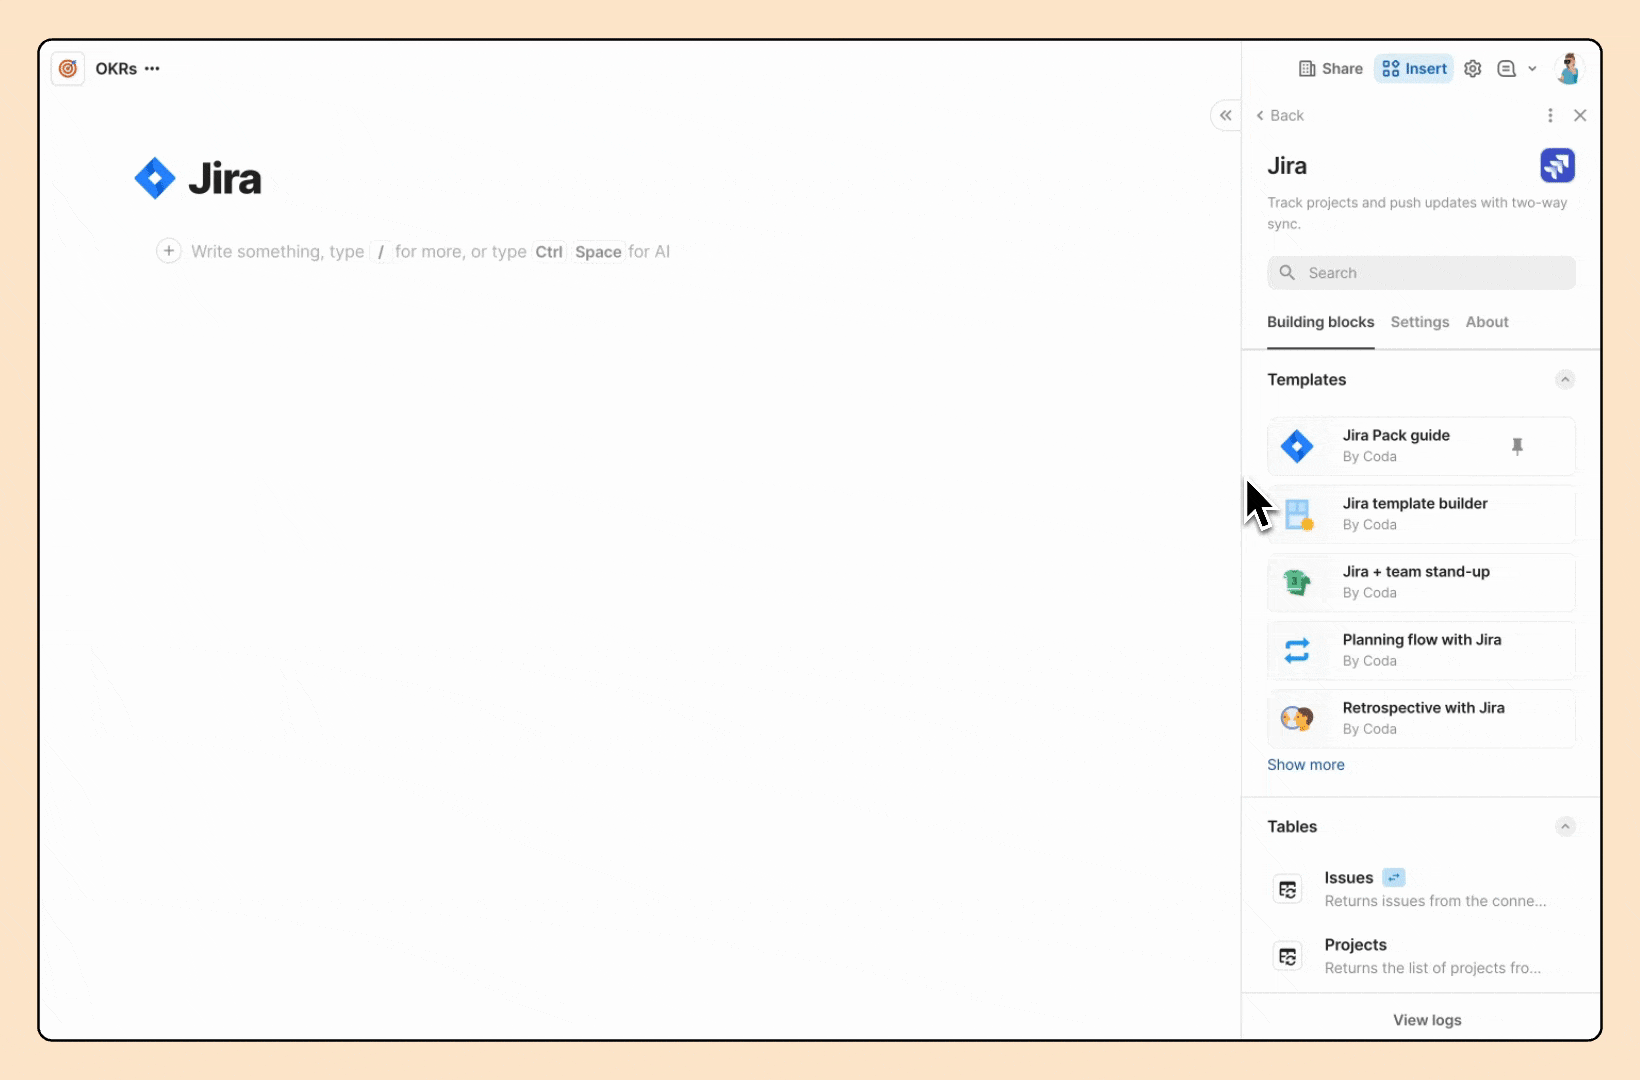Go Back in the side panel
The image size is (1640, 1080).
coord(1281,116)
